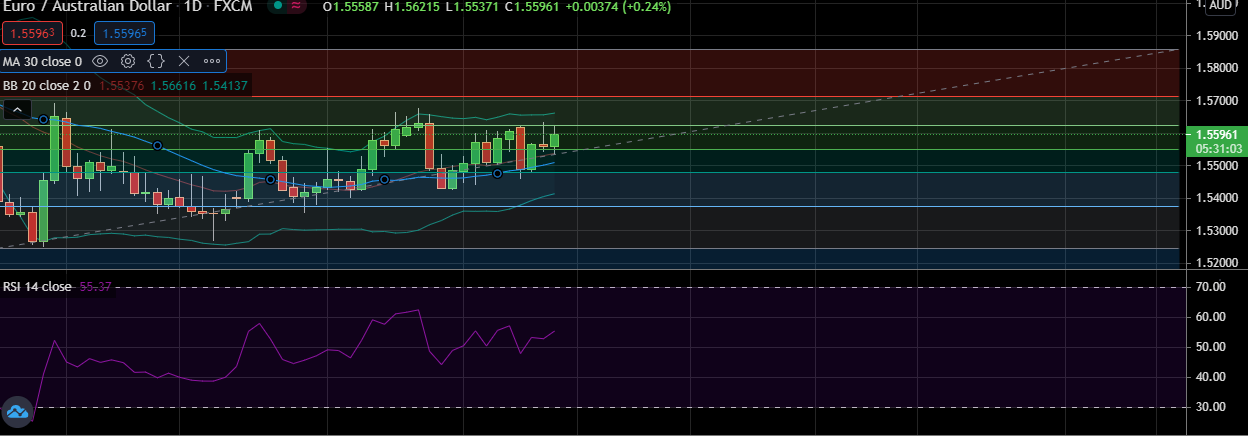Click the green market status dot
Image resolution: width=1248 pixels, height=436 pixels.
[x=276, y=6]
